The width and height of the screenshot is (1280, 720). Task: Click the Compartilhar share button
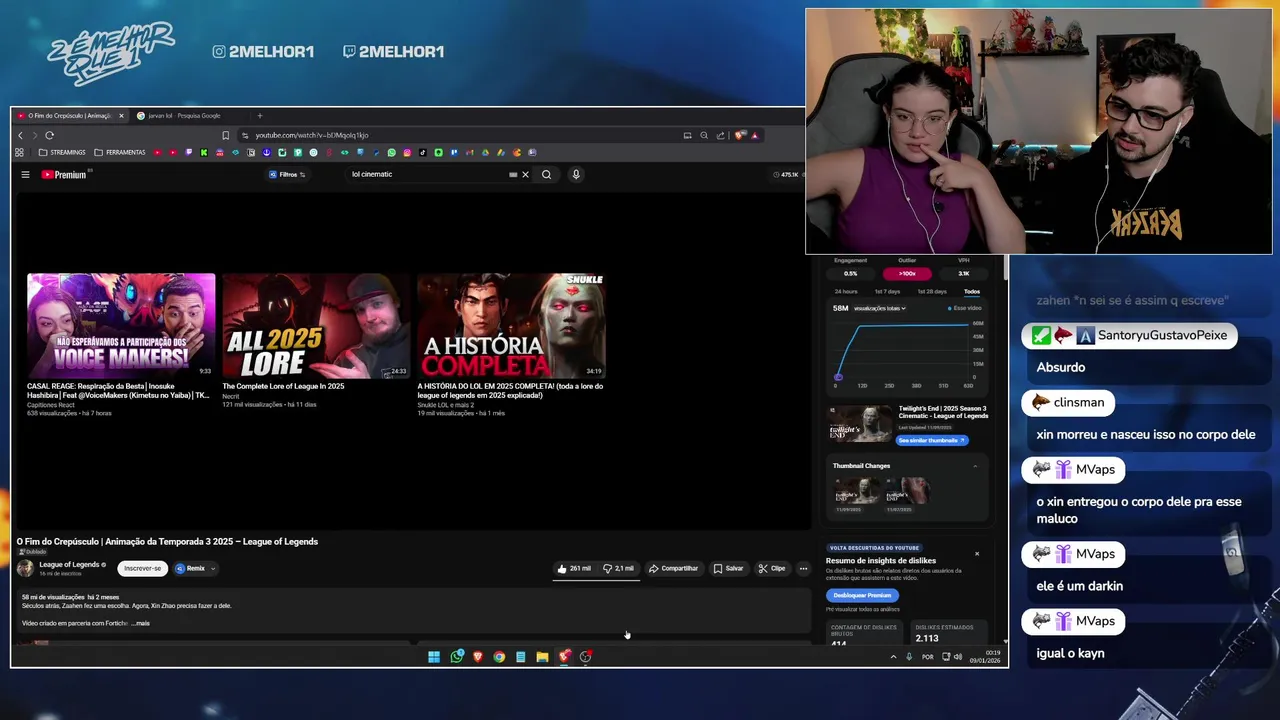pos(673,568)
